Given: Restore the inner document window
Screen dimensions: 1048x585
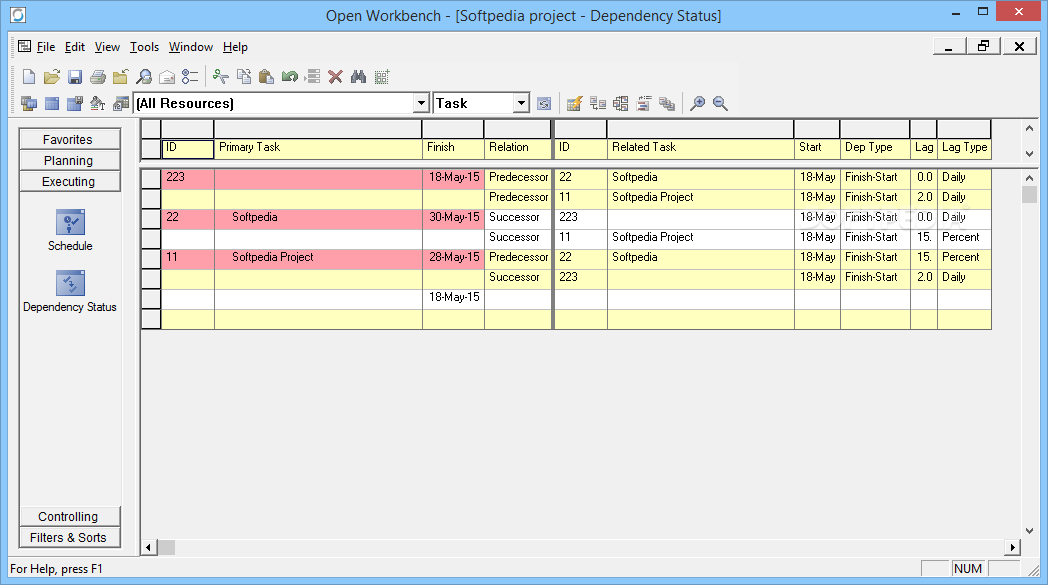Looking at the screenshot, I should point(983,46).
